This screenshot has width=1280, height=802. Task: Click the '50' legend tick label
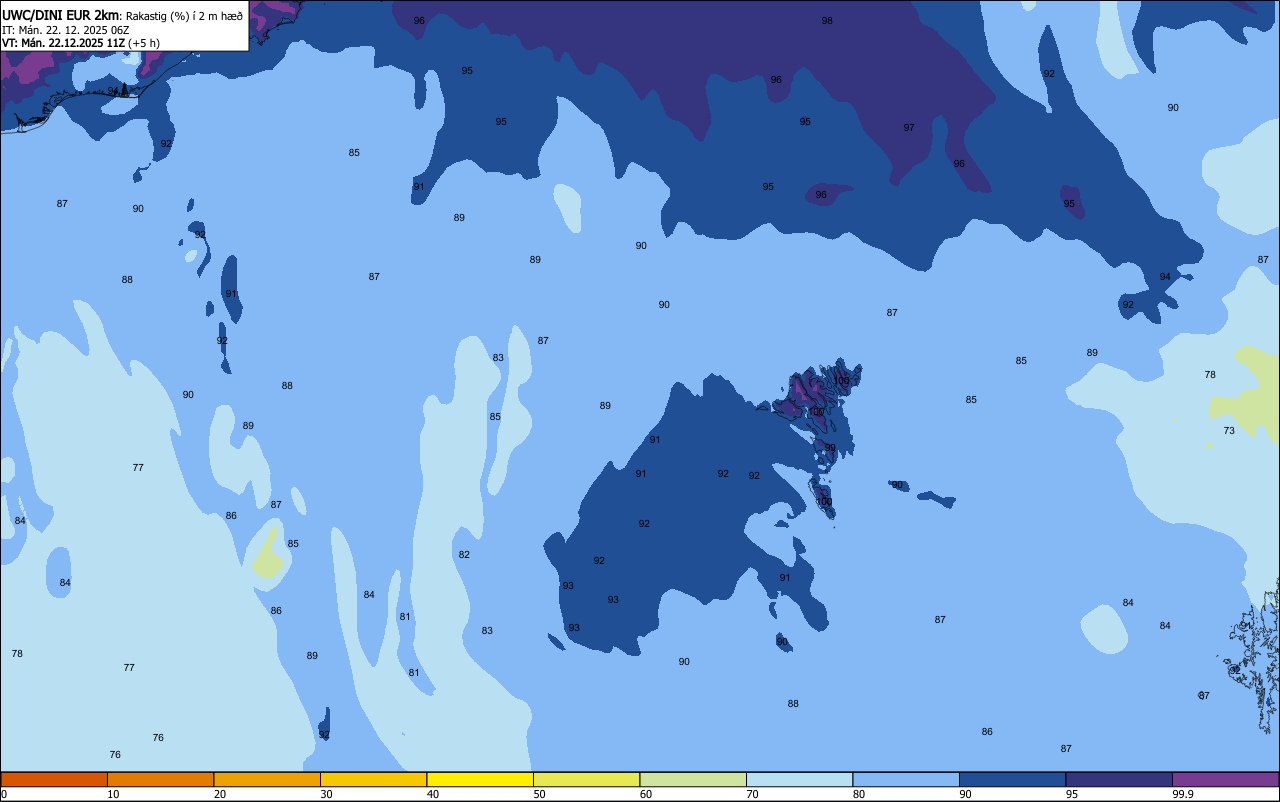coord(539,794)
